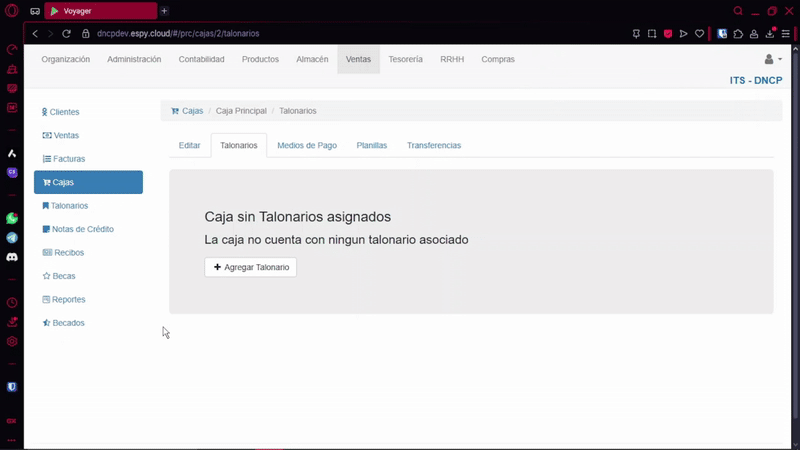
Task: Click the red ad blocker shield icon
Action: [x=668, y=34]
